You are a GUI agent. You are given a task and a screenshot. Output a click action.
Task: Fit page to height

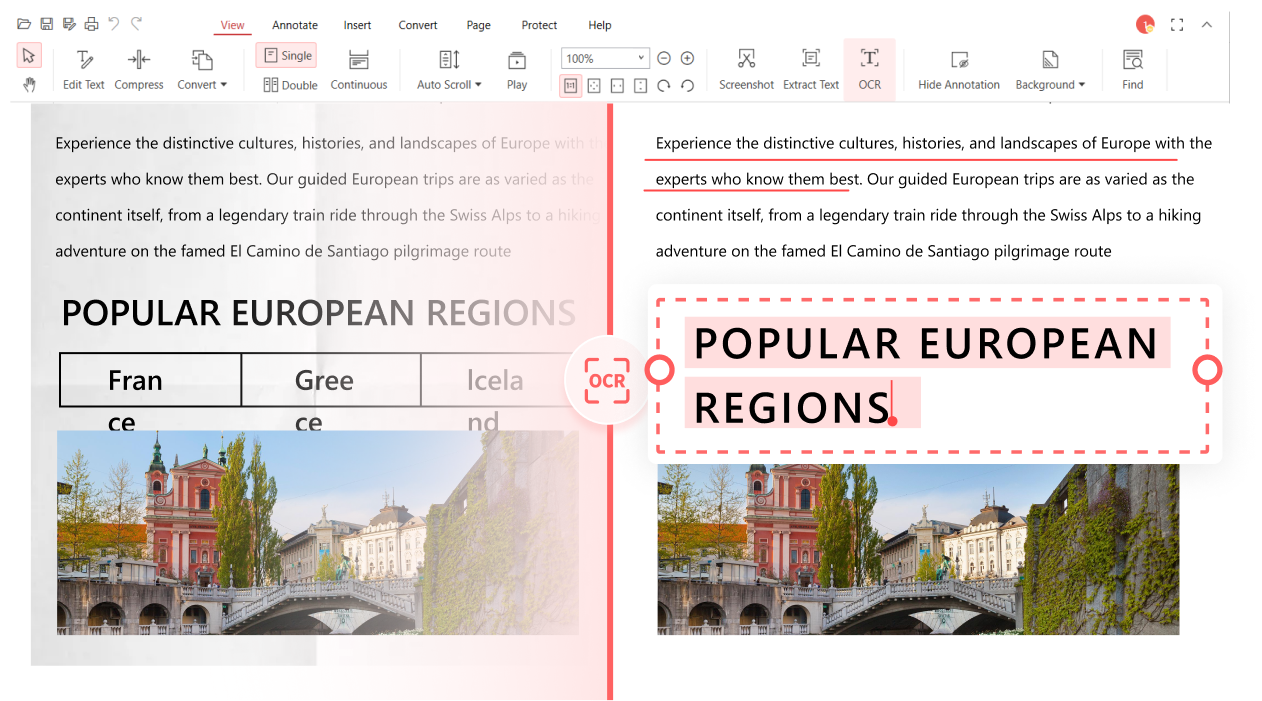641,86
